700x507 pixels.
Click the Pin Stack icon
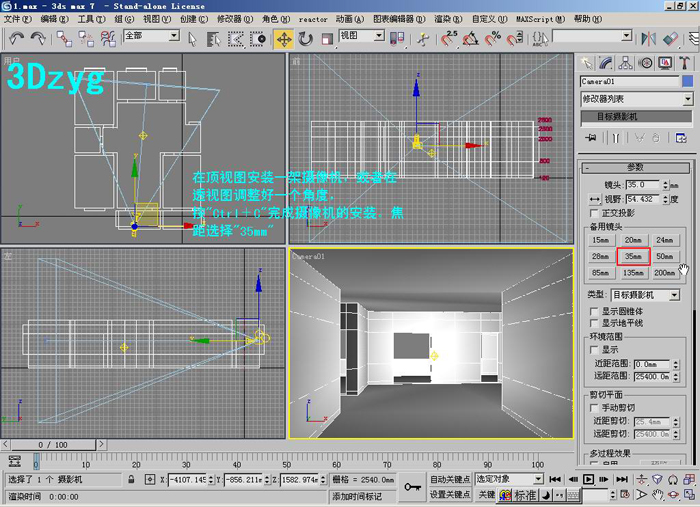coord(591,138)
